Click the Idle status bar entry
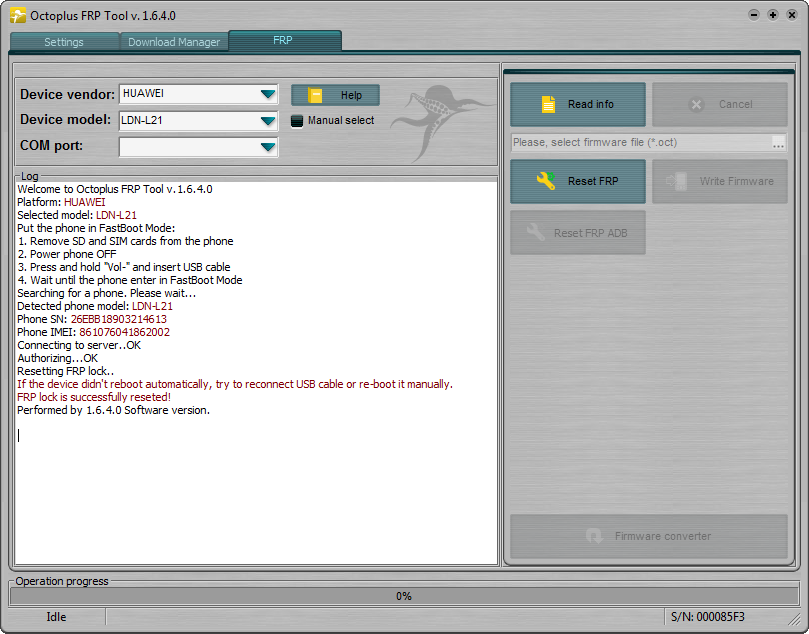 pos(56,617)
